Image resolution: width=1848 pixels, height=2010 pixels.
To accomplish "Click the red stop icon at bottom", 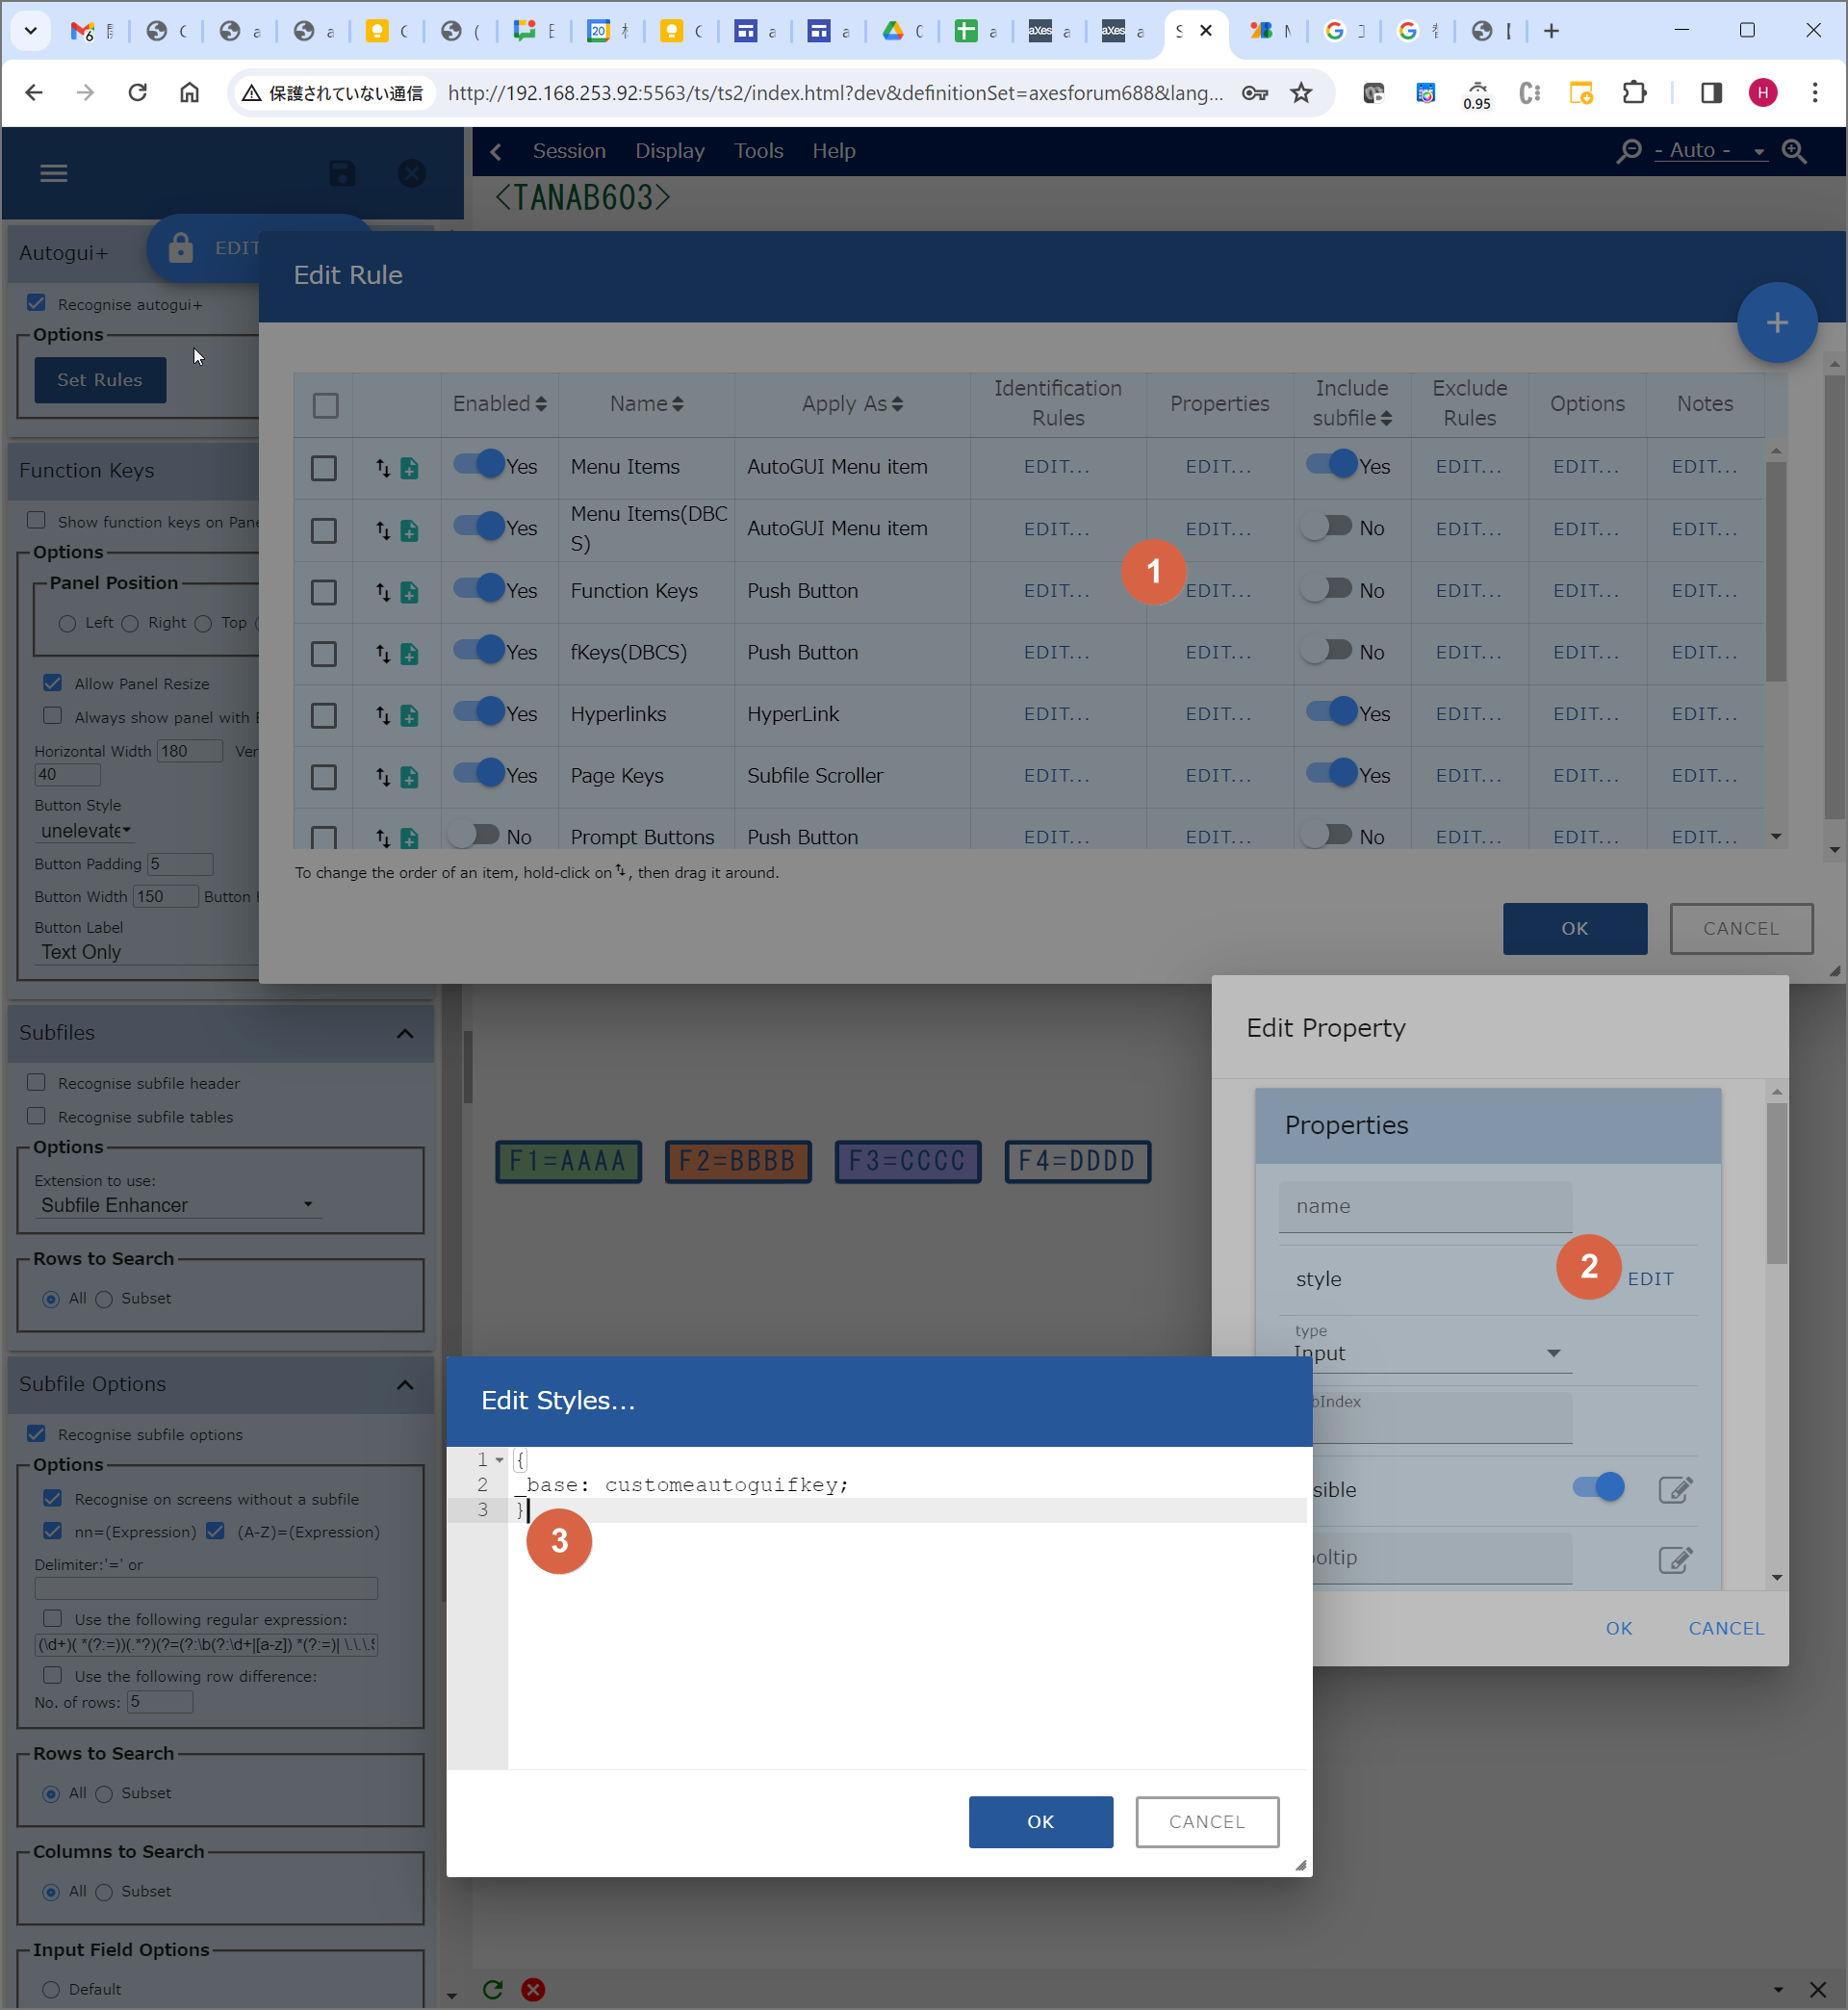I will point(533,1989).
